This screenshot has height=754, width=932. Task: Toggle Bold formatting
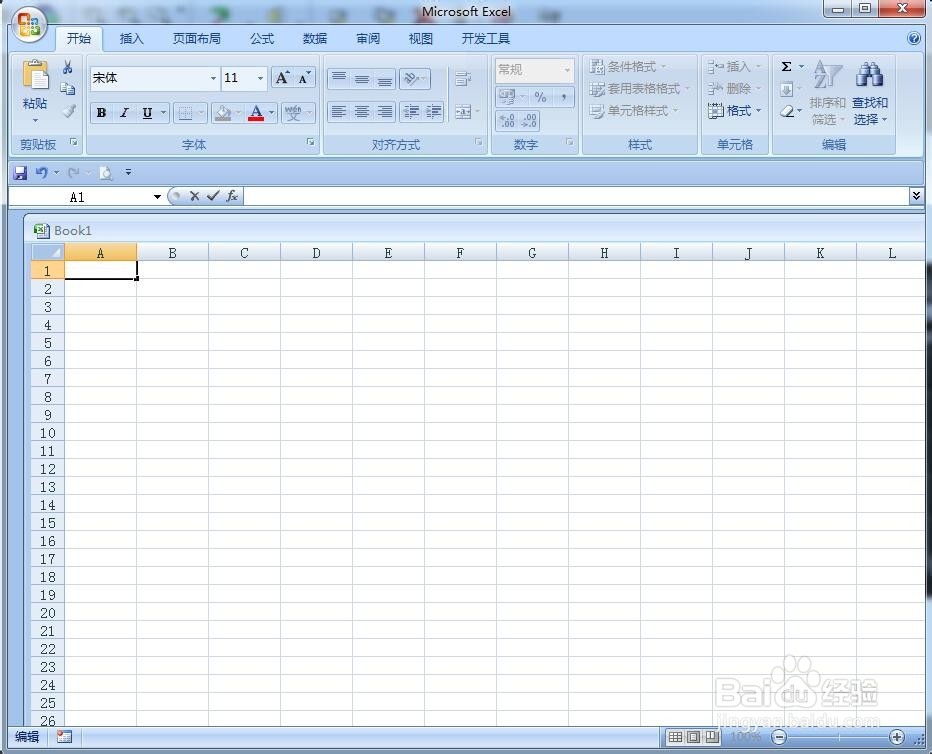pyautogui.click(x=102, y=112)
